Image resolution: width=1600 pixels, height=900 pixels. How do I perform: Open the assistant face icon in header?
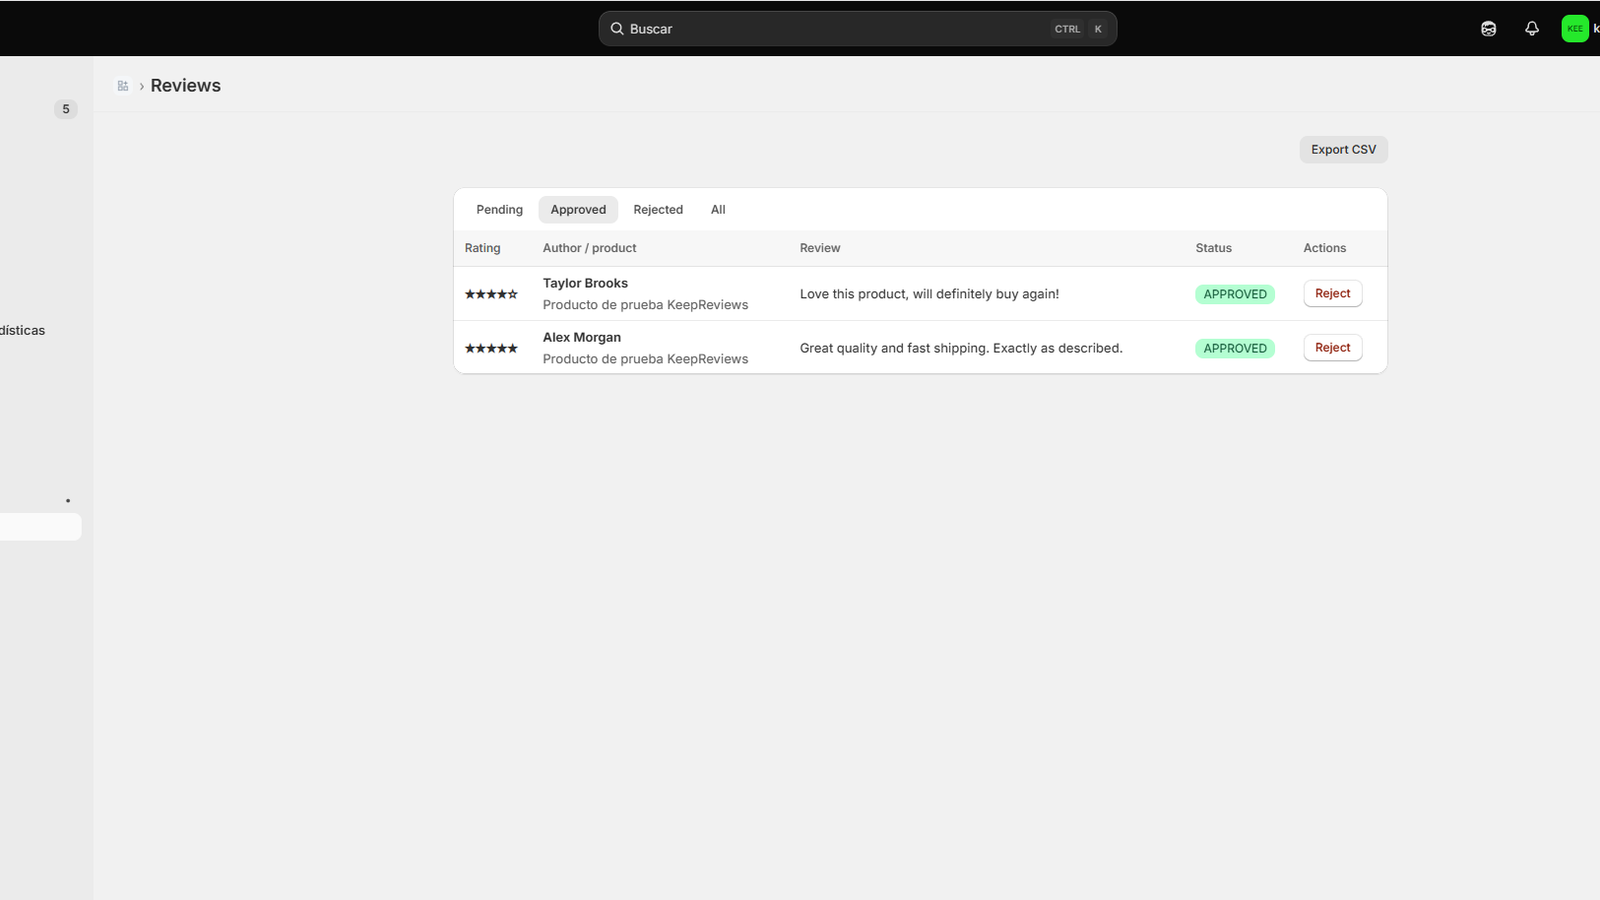[x=1488, y=29]
